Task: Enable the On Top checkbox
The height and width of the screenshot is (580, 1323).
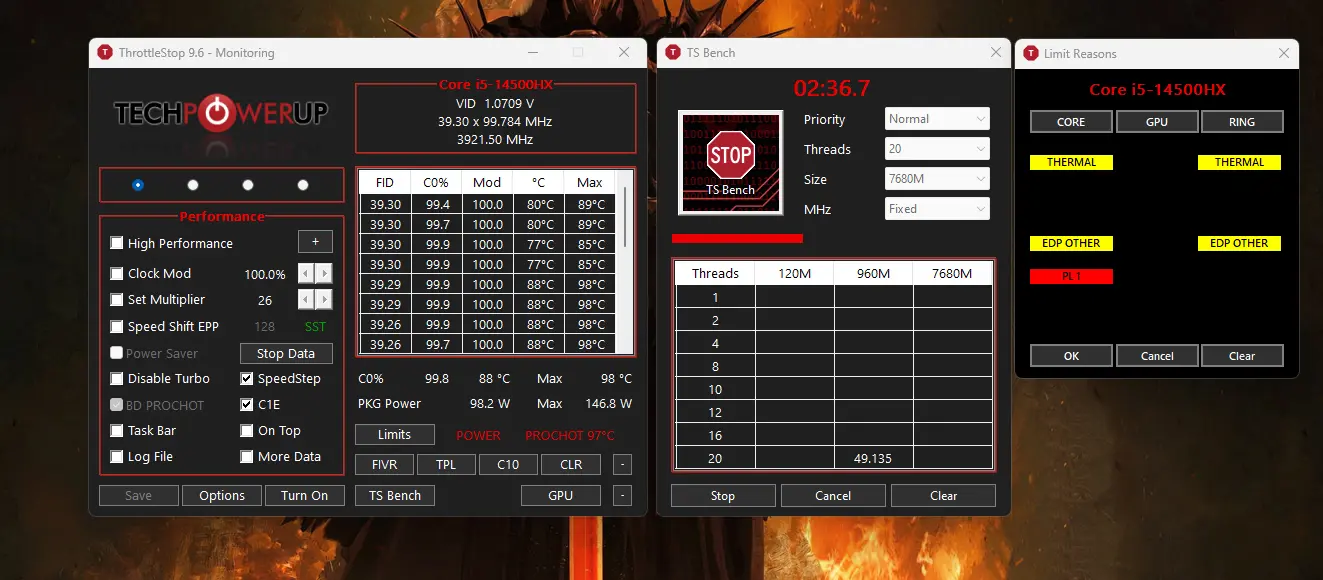Action: [x=247, y=430]
